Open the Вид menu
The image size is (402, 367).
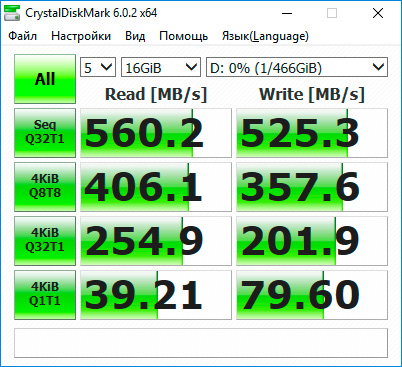(x=135, y=36)
